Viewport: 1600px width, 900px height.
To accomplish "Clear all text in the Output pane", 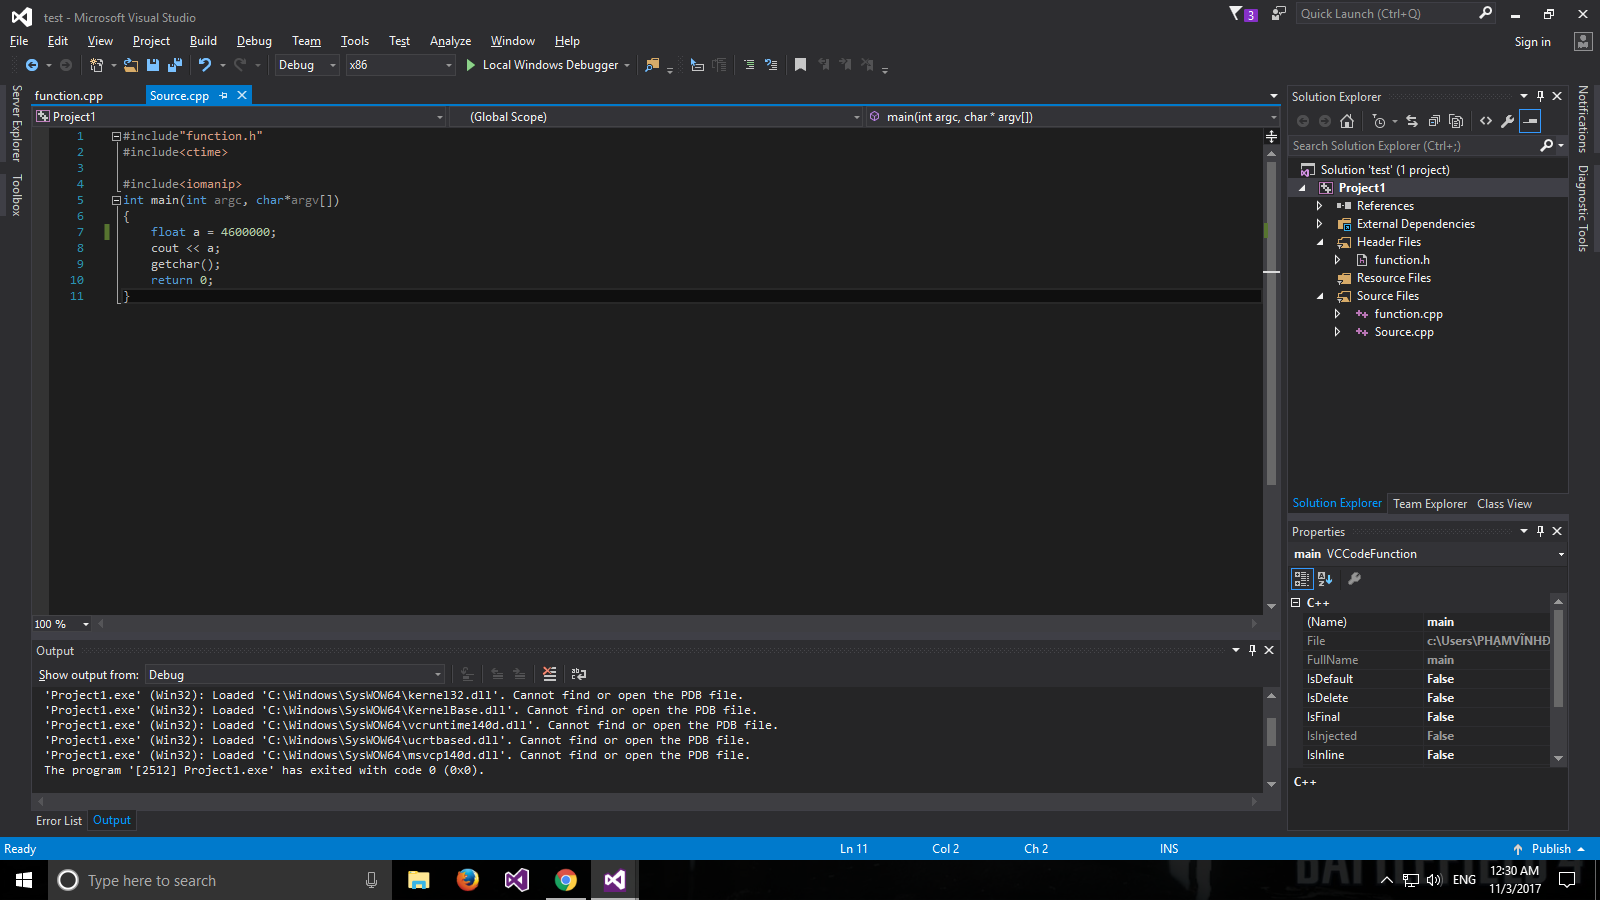I will [550, 674].
